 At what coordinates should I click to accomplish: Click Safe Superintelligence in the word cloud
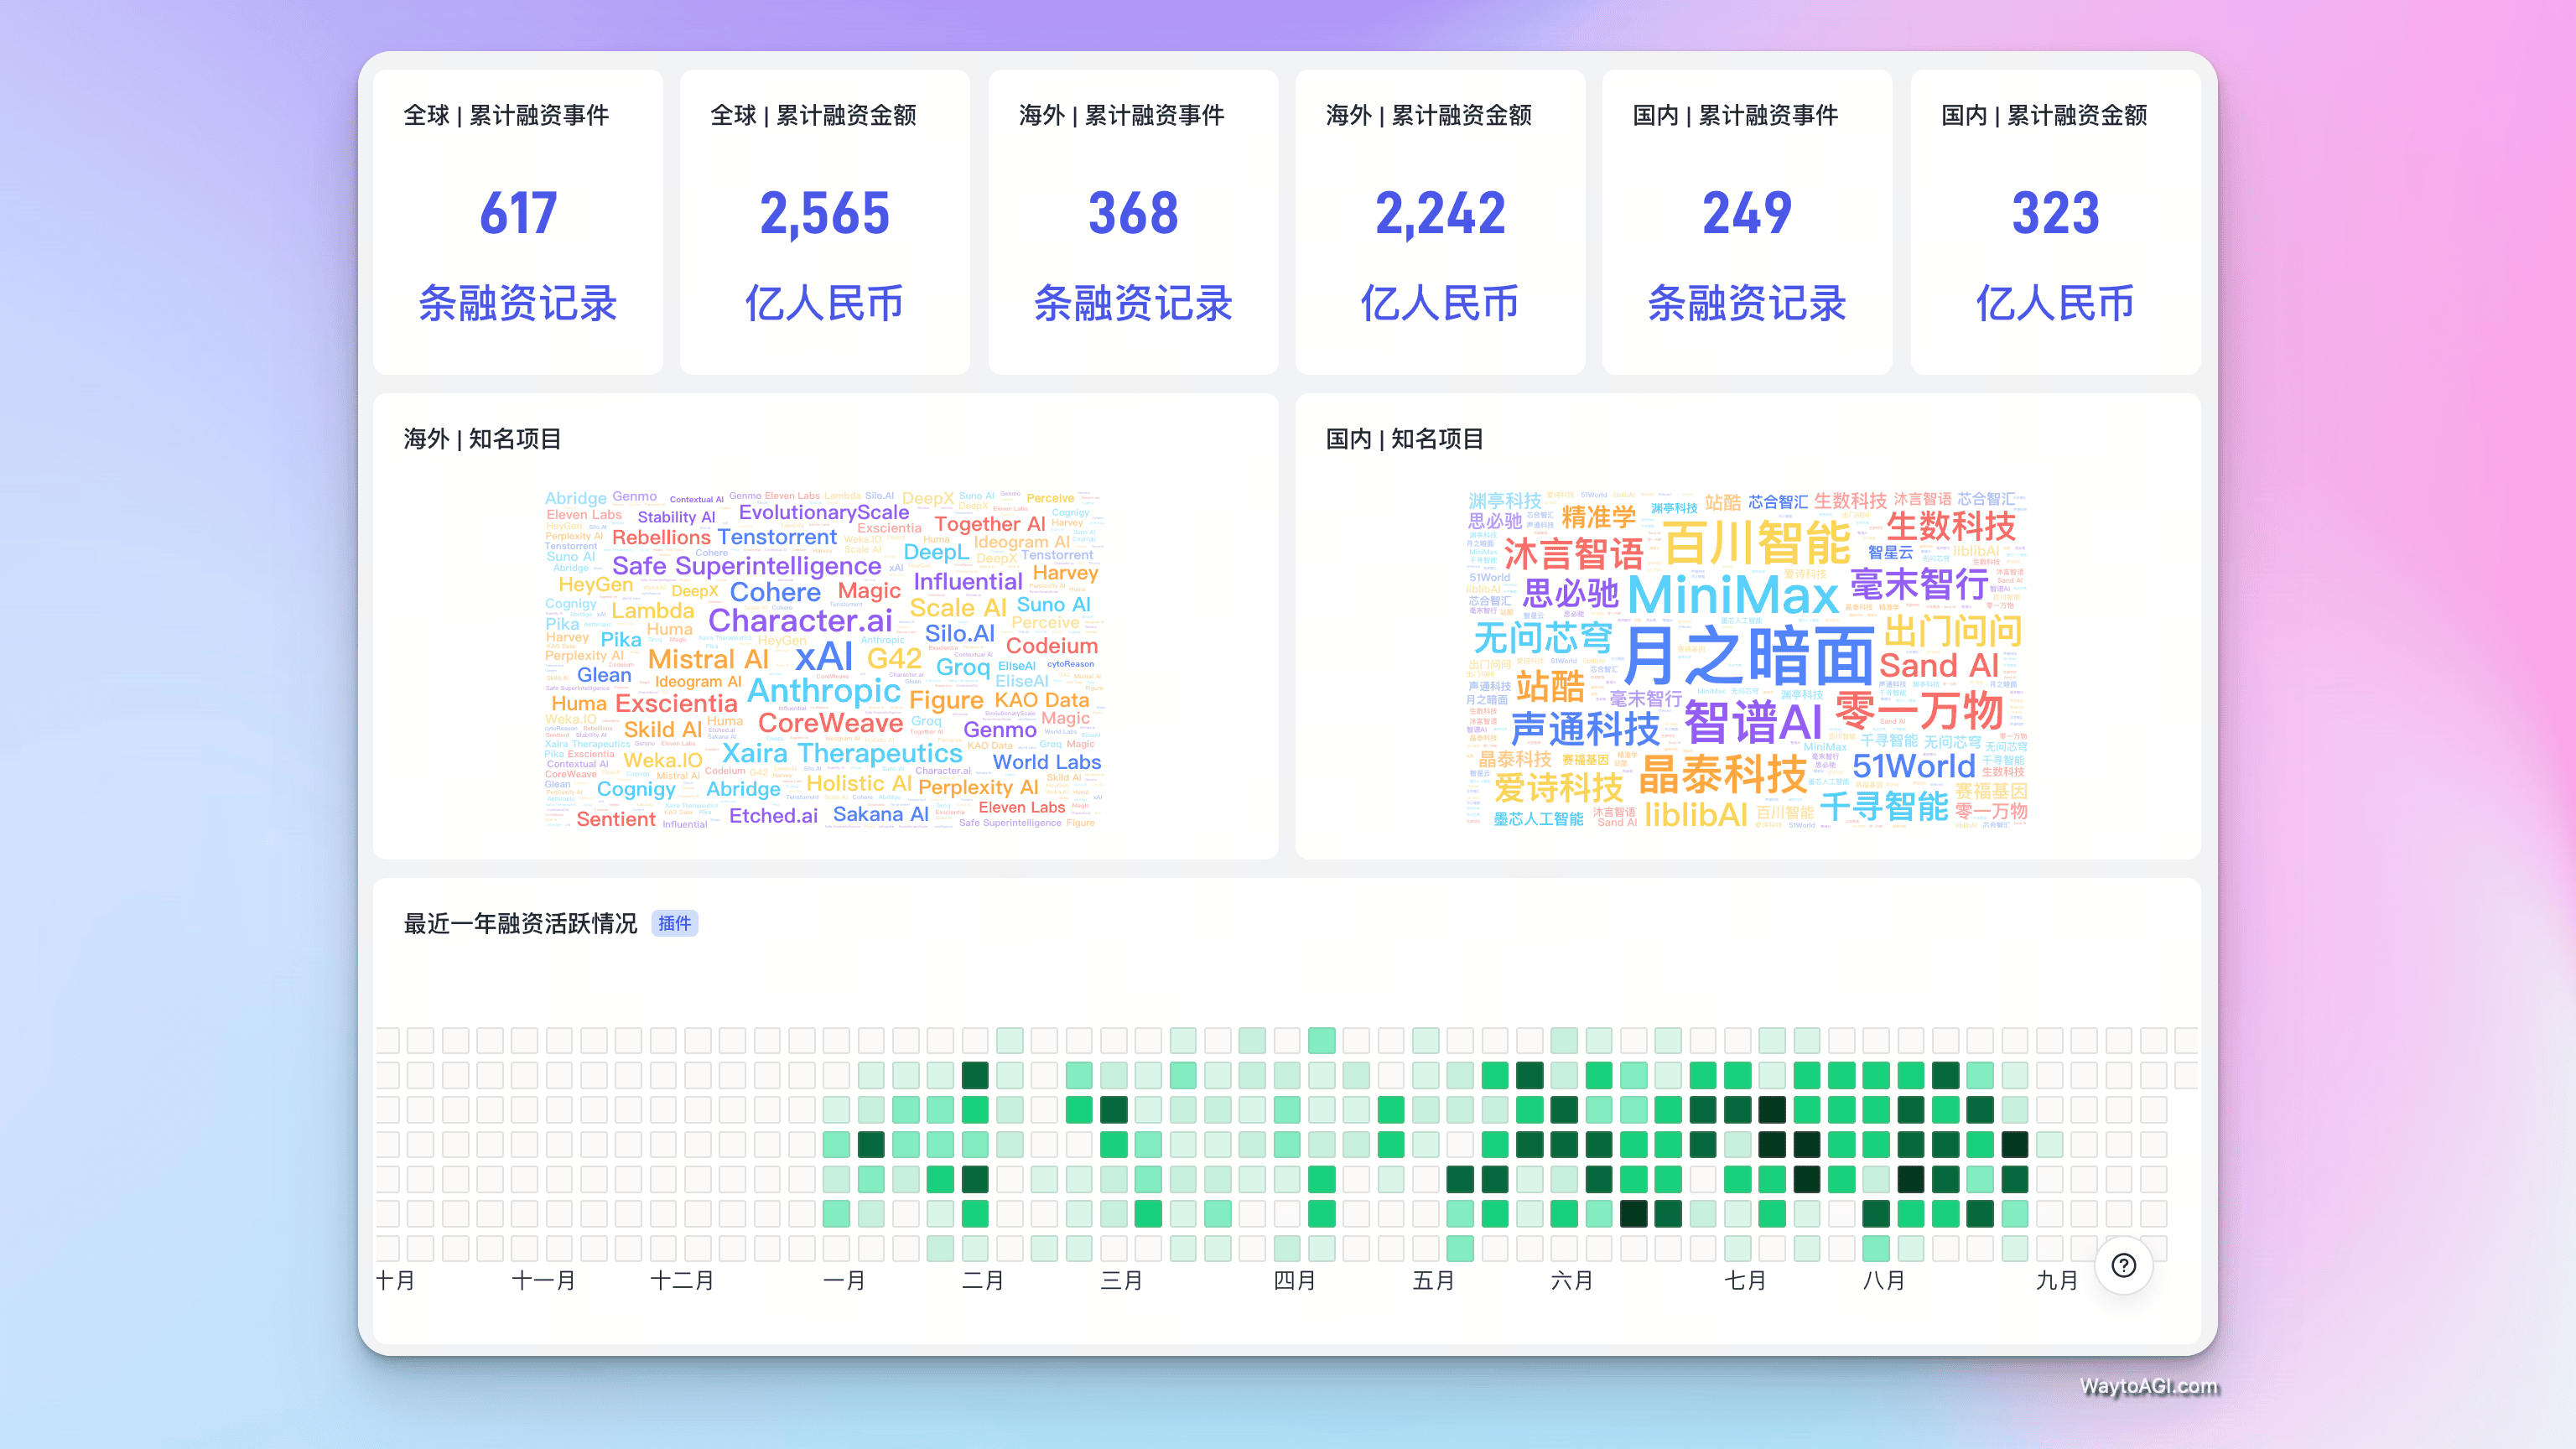click(746, 566)
